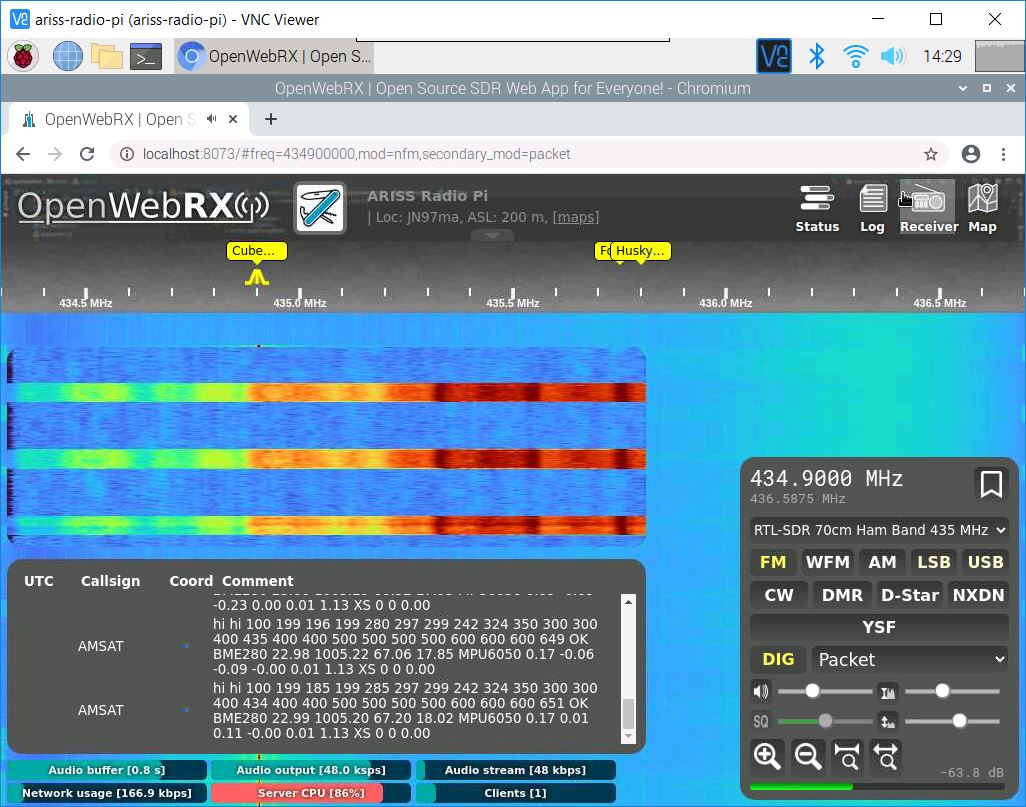Jump to the Husky... bookmark
This screenshot has width=1026, height=807.
click(640, 251)
